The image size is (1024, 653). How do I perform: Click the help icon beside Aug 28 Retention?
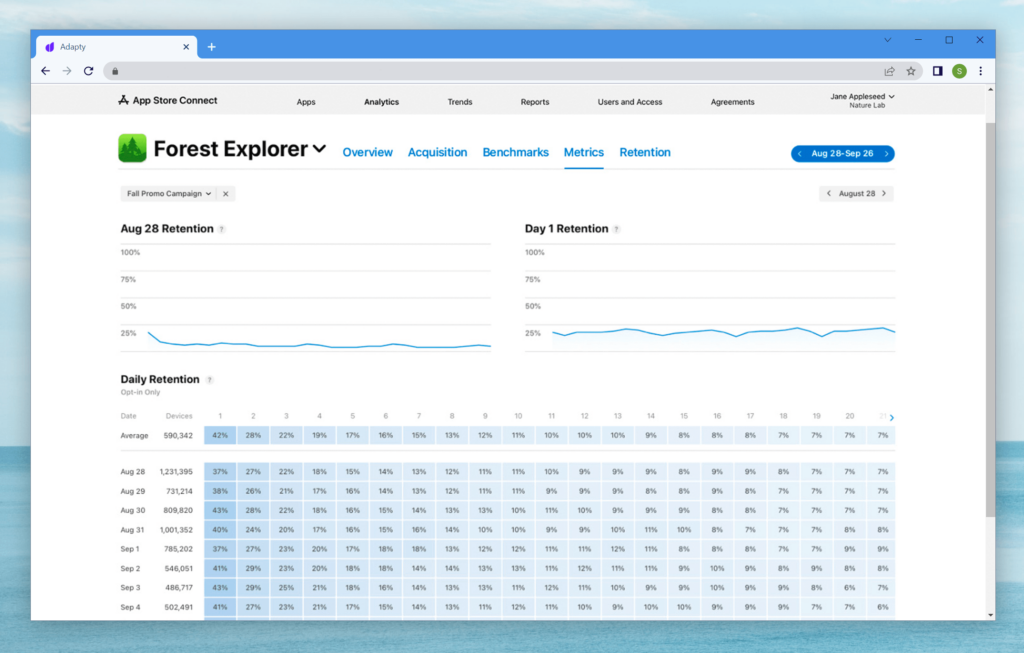[x=222, y=229]
